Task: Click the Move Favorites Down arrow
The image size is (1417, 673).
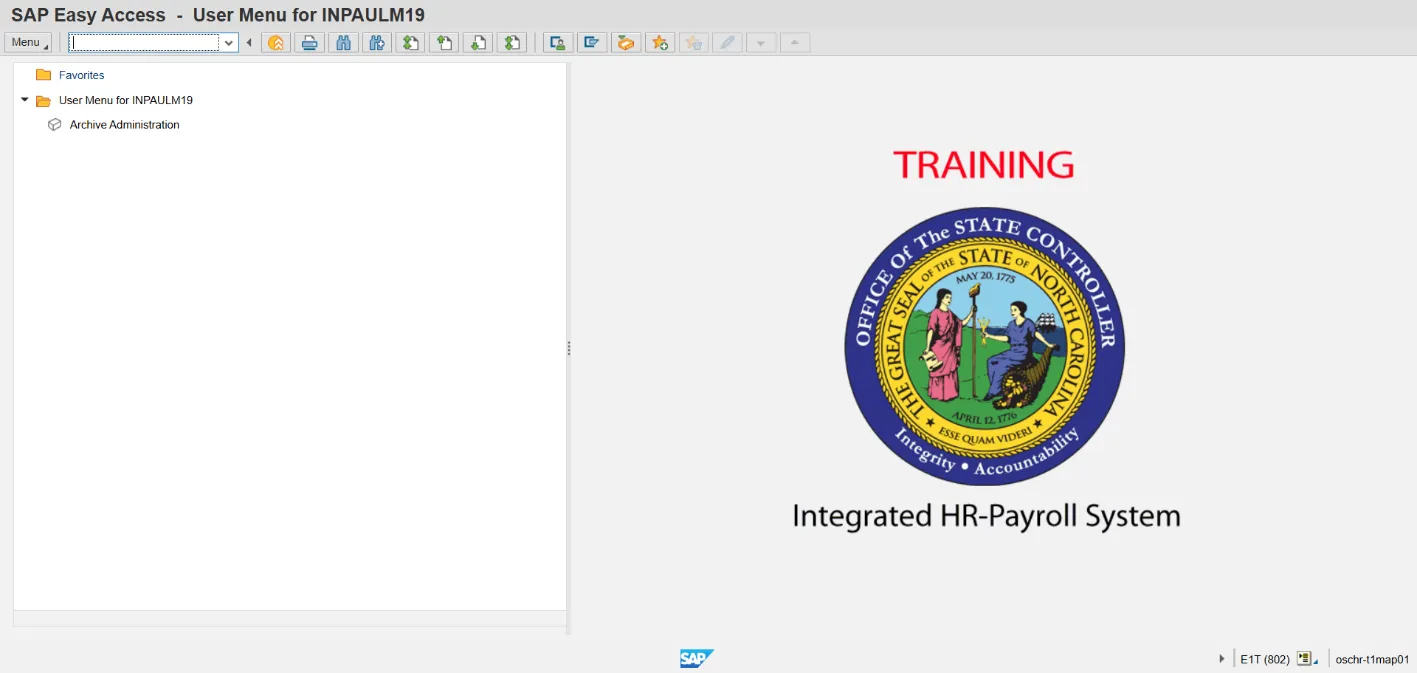Action: (x=762, y=42)
